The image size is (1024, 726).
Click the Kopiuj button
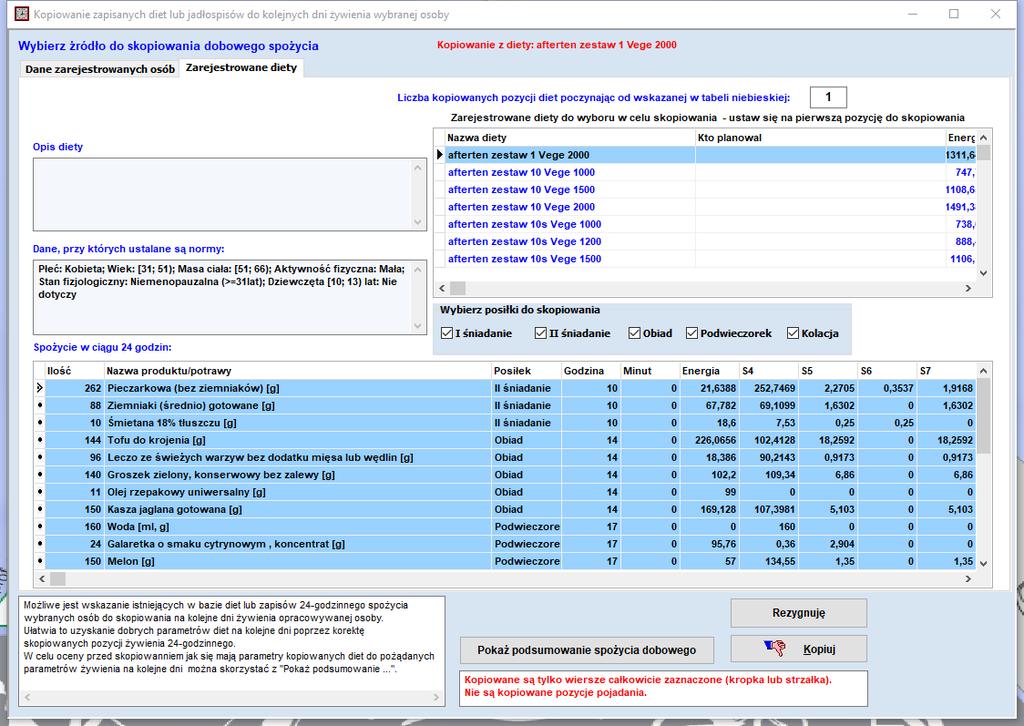coord(799,649)
